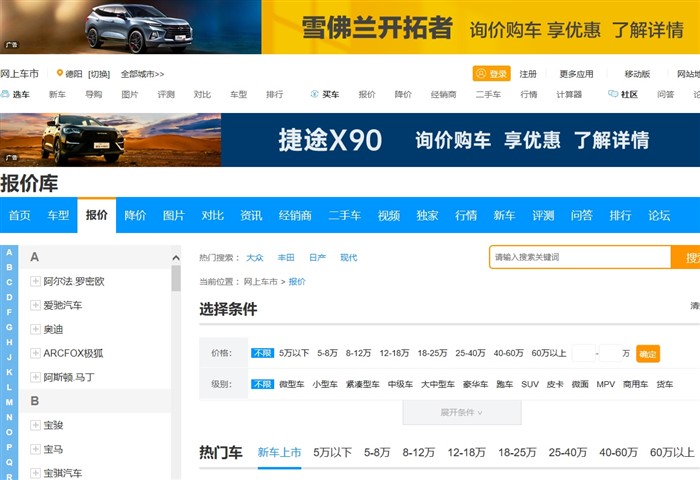
Task: Click the orange 登录 button
Action: click(x=492, y=74)
